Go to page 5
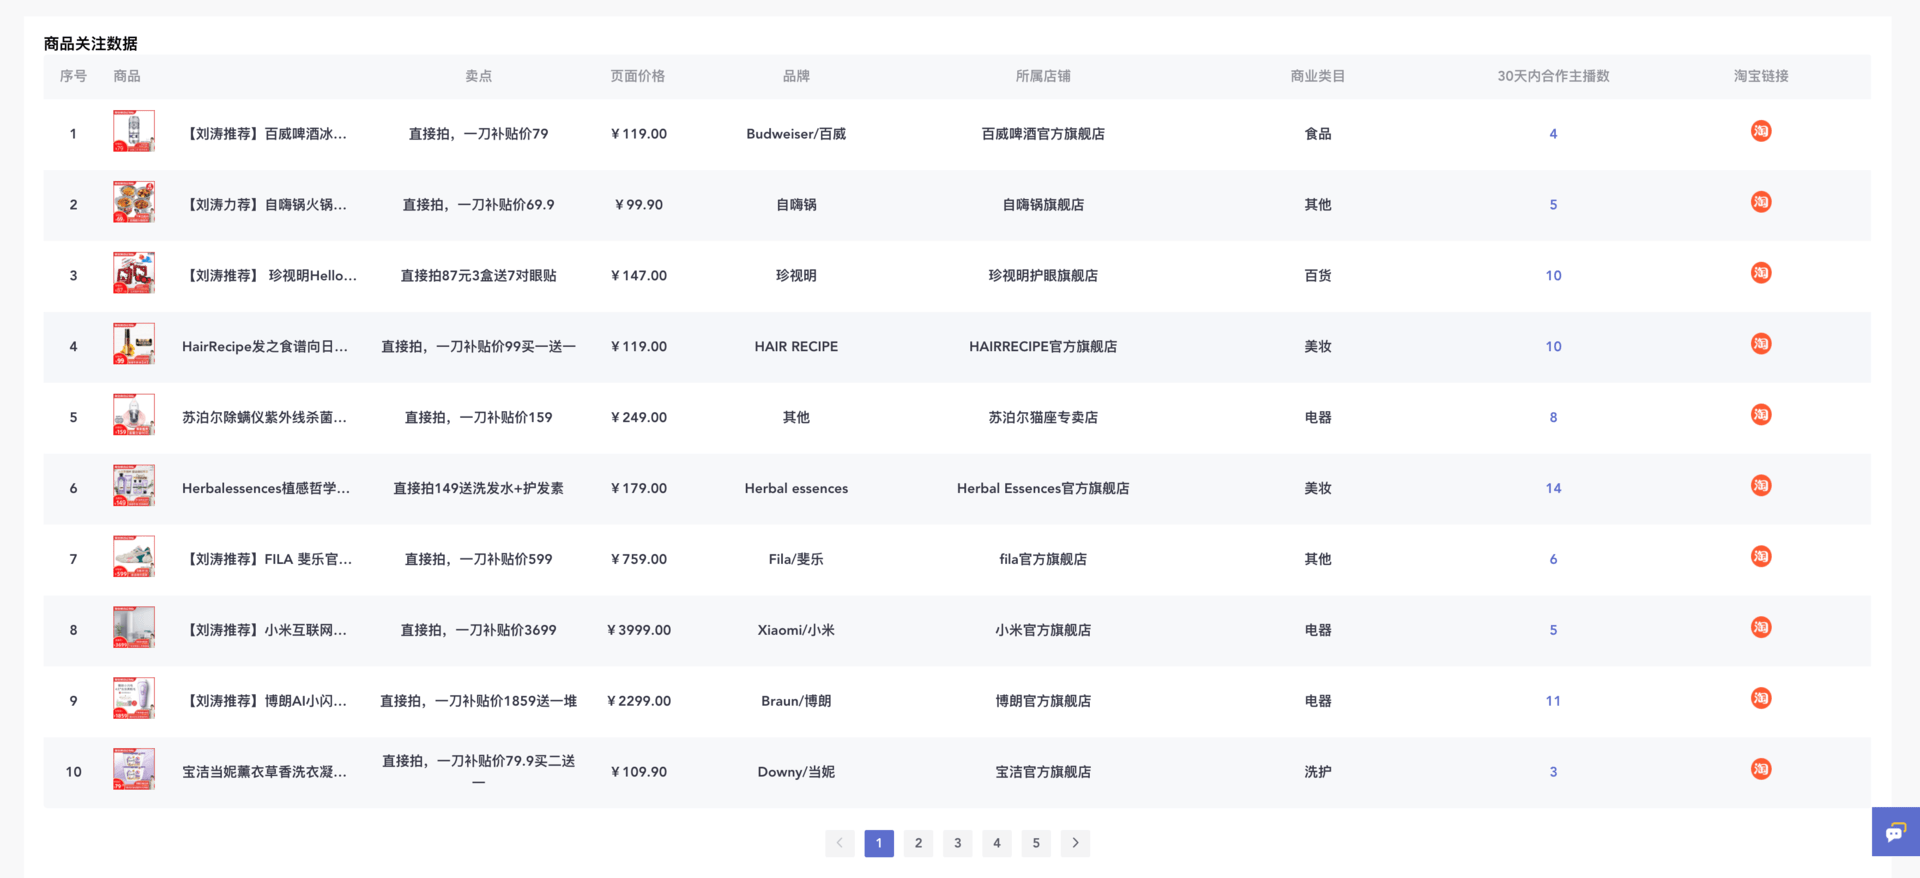Screen dimensions: 1920x878 [x=1036, y=843]
